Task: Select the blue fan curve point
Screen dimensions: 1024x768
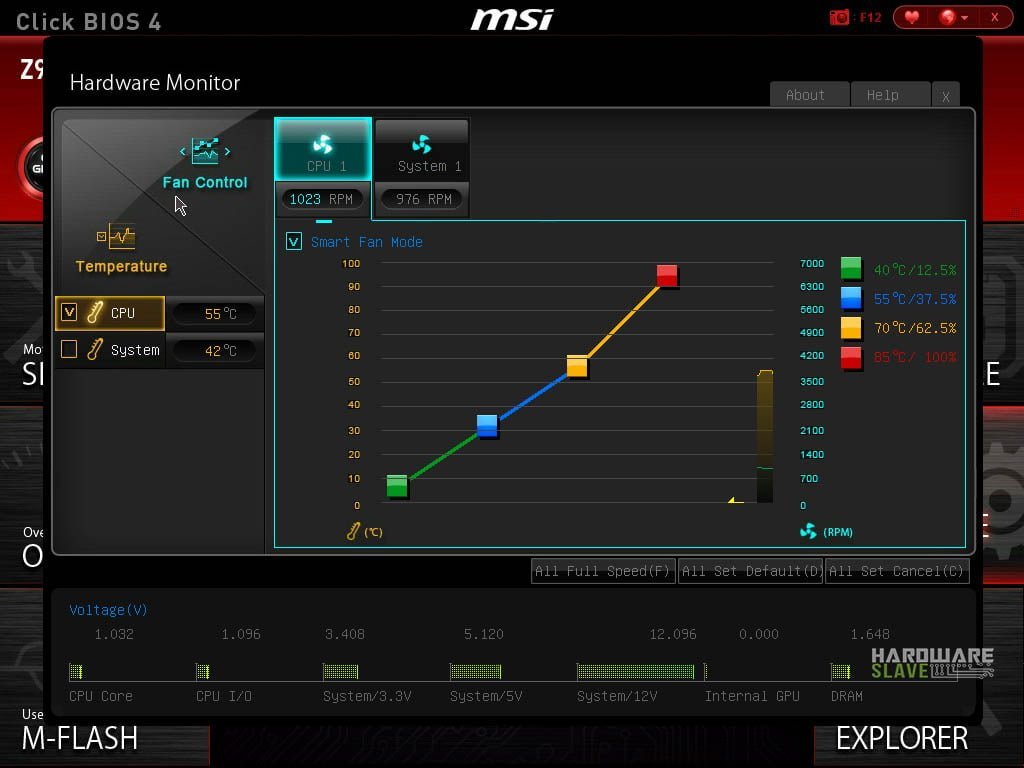Action: point(487,425)
